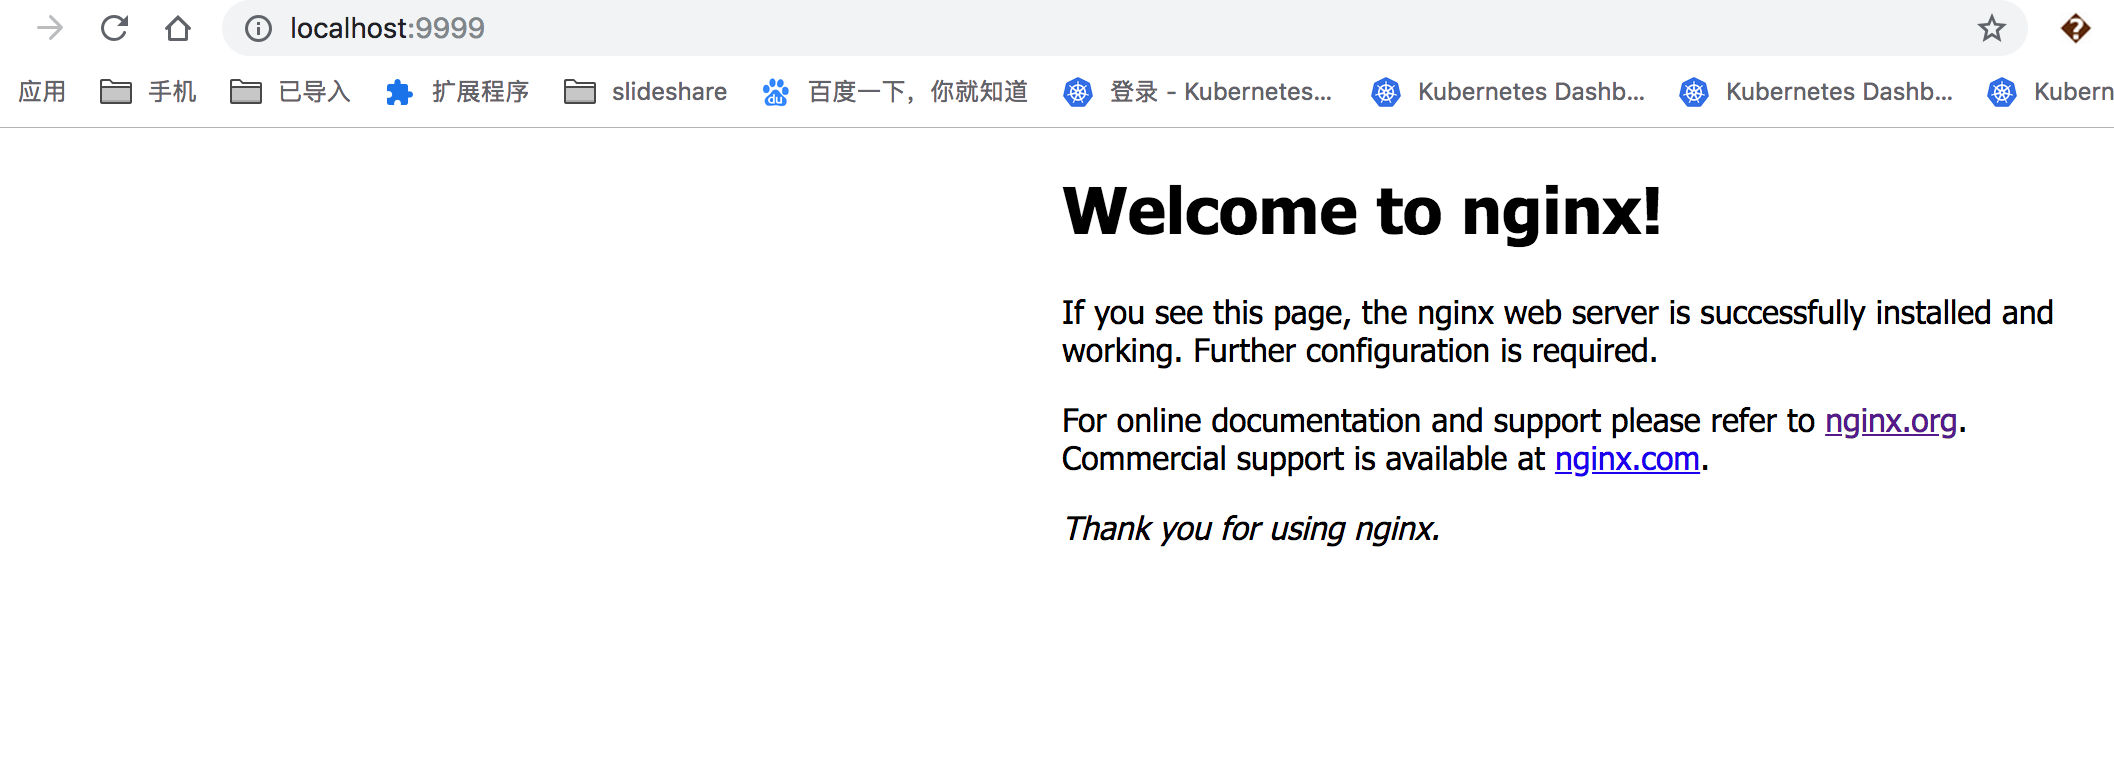Follow the nginx.com link
This screenshot has height=764, width=2114.
1627,459
